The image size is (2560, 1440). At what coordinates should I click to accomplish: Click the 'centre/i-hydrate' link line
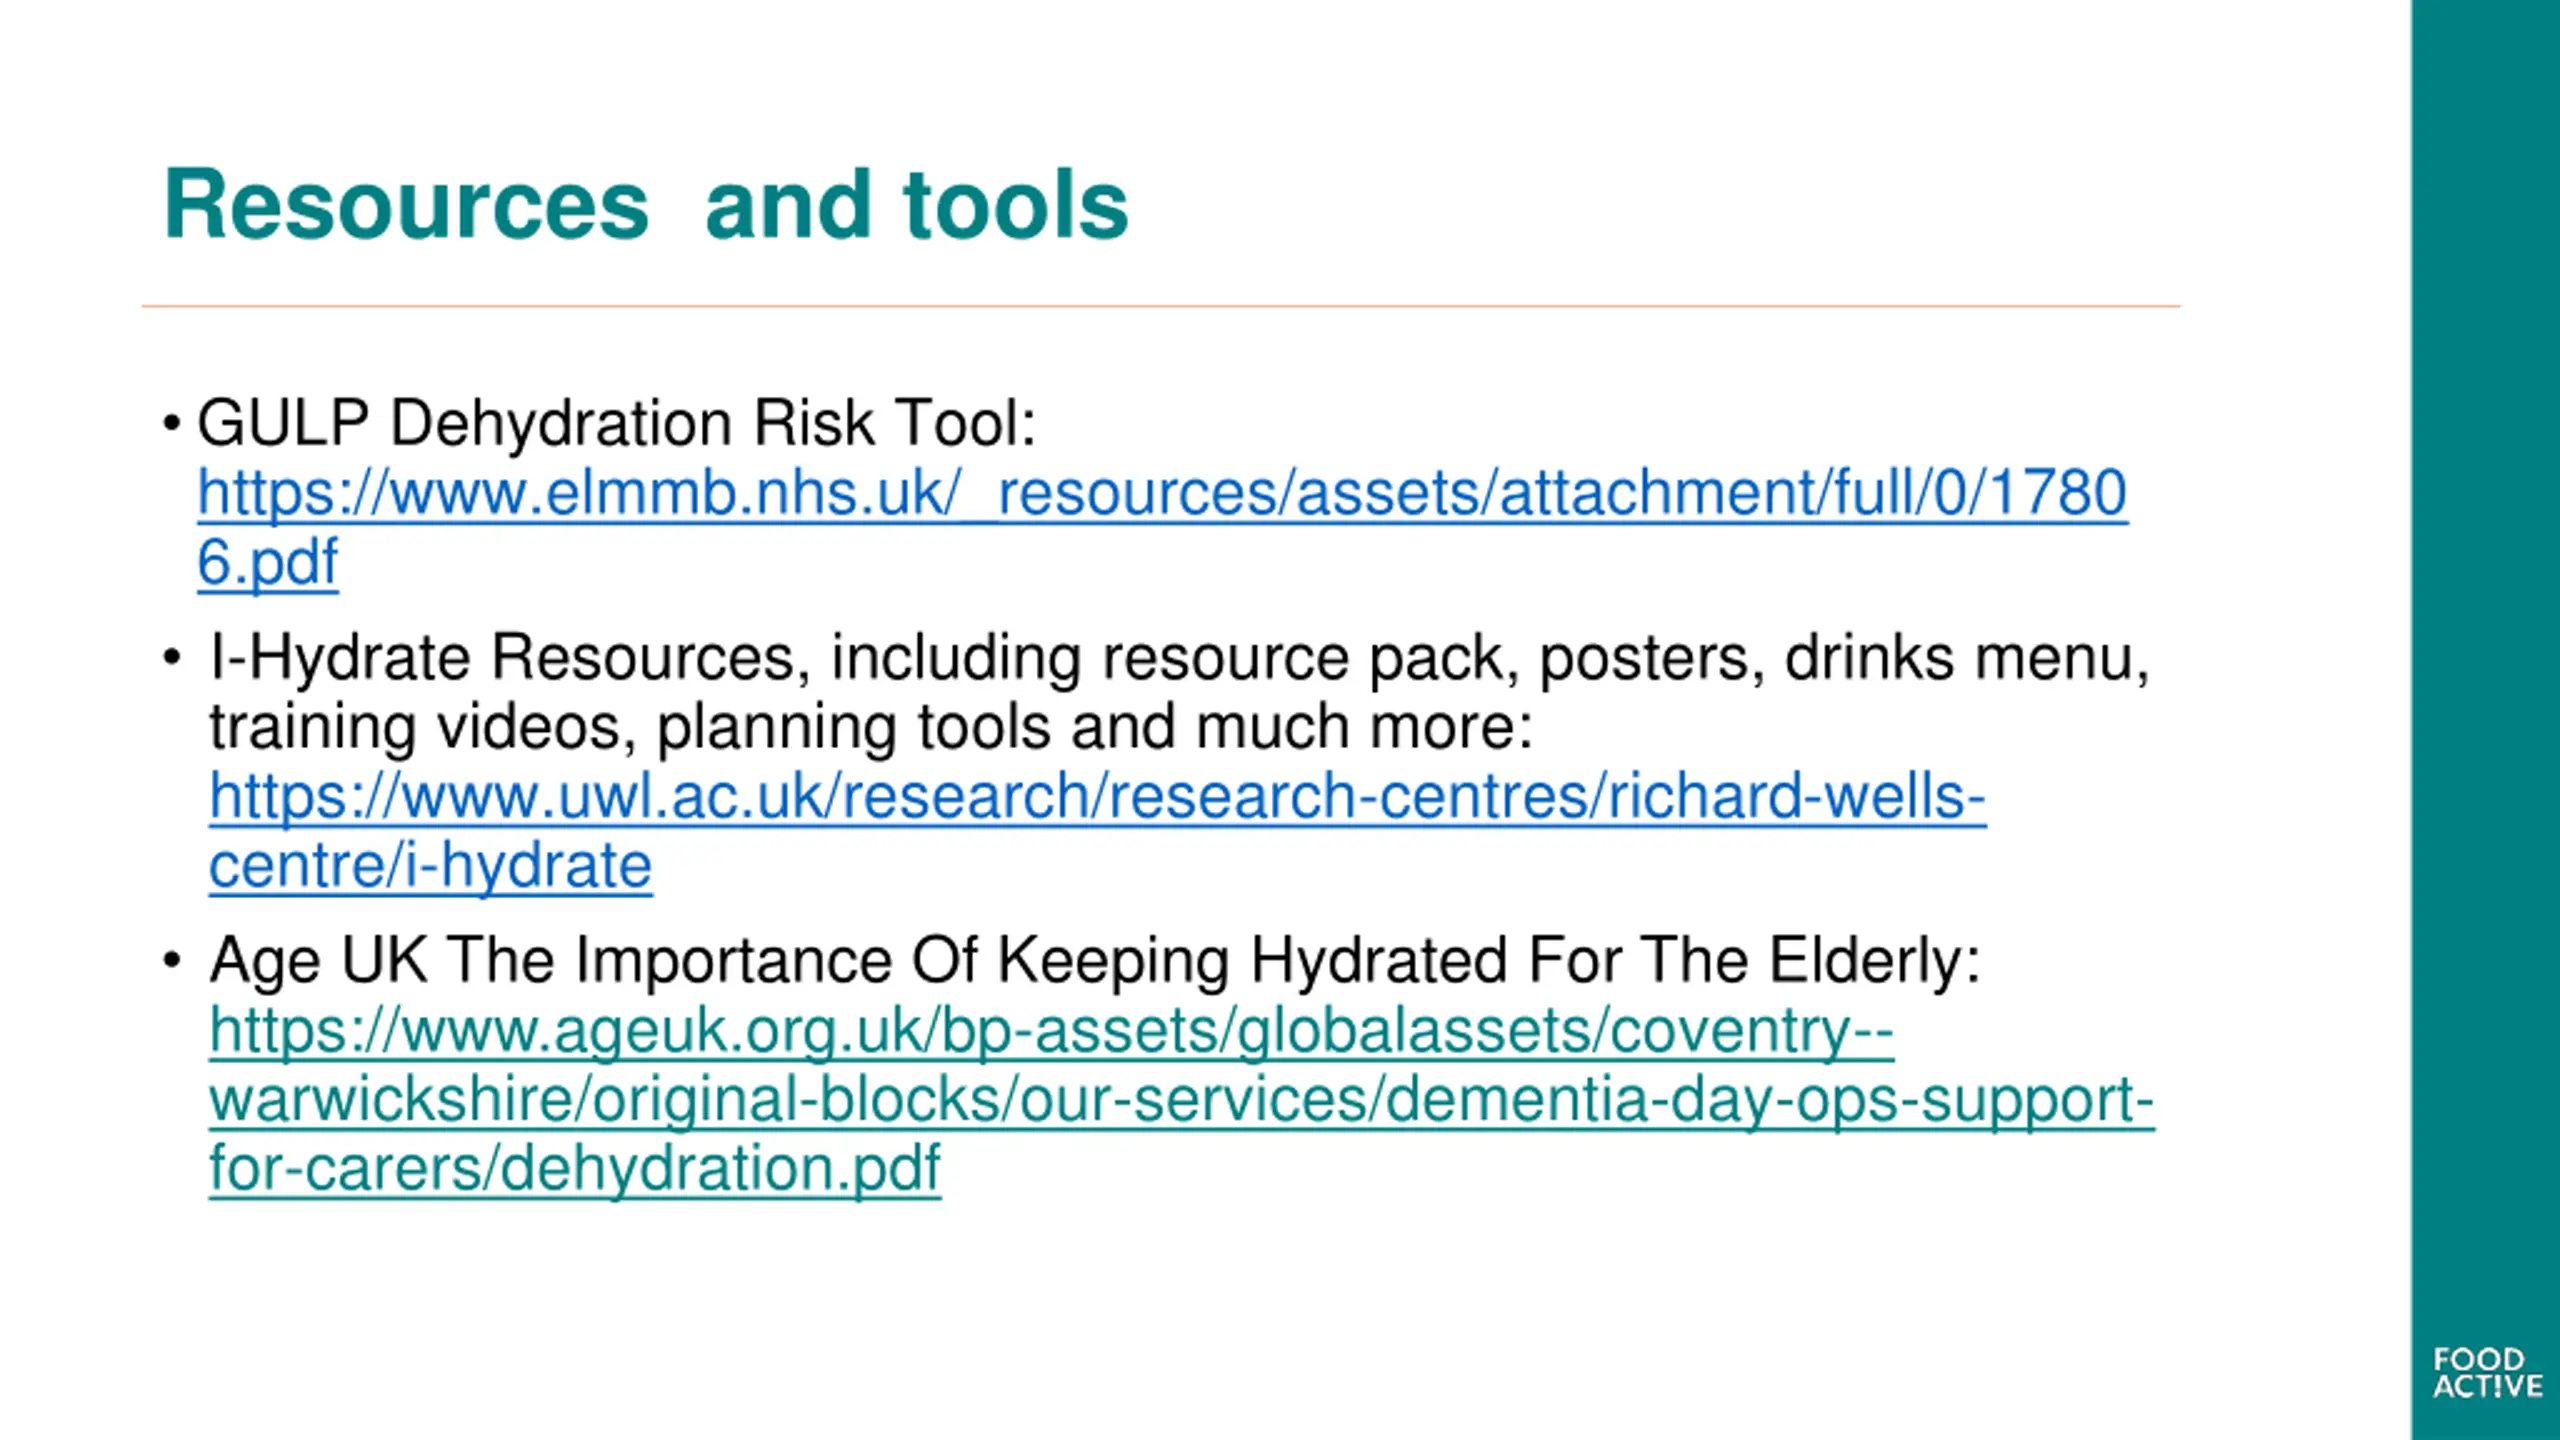(431, 866)
